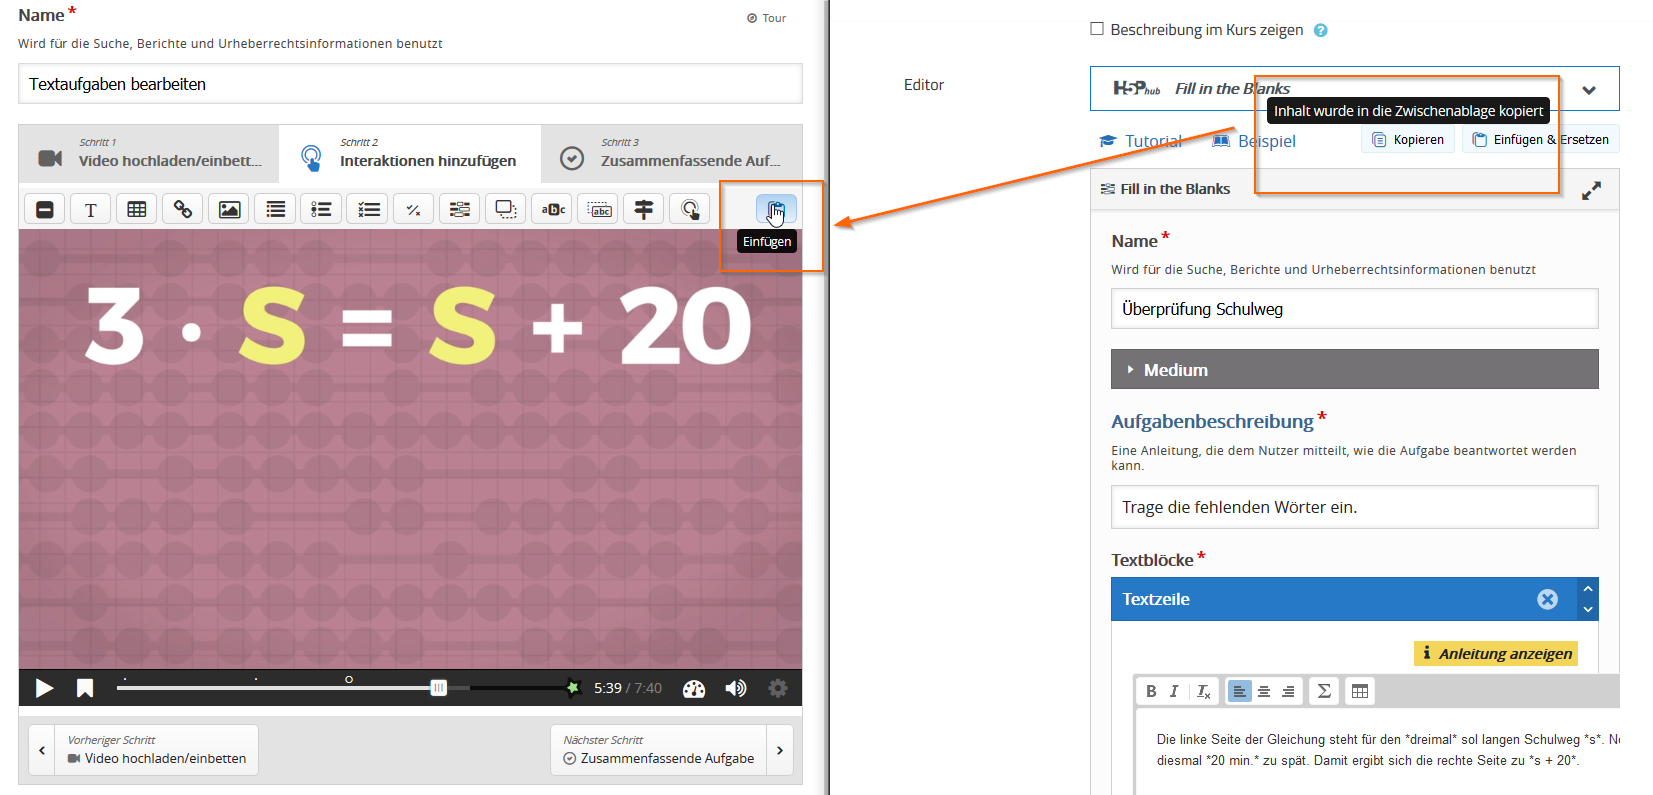The width and height of the screenshot is (1653, 795).
Task: Insert a math formula with Sigma button
Action: pyautogui.click(x=1324, y=691)
